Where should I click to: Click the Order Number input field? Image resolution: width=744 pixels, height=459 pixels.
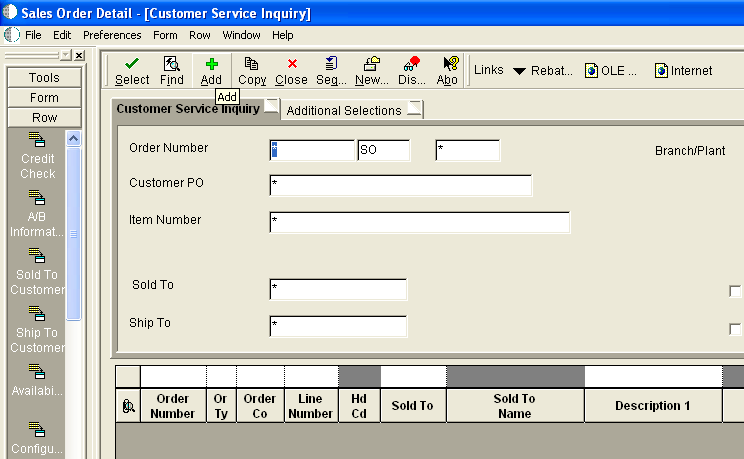(312, 150)
